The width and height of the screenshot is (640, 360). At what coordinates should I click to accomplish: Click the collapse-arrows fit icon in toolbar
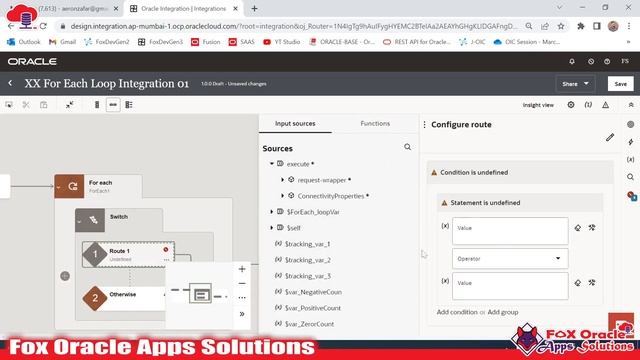coord(70,105)
